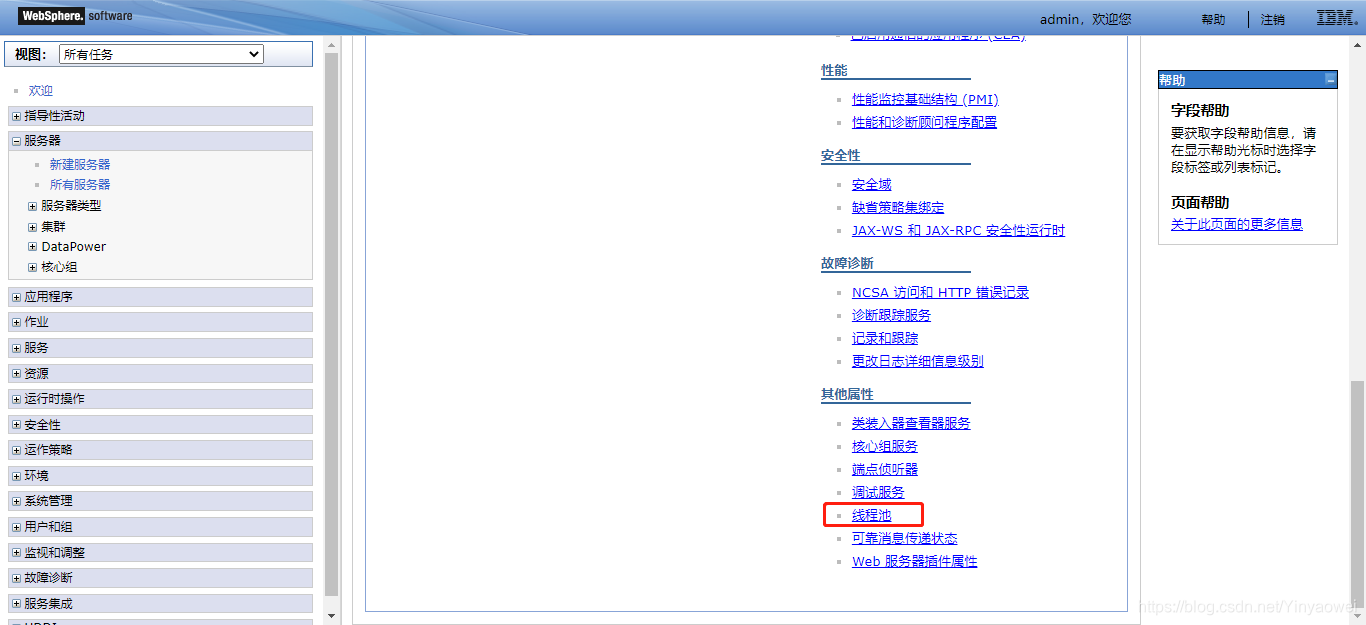Screen dimensions: 1366x625
Task: Open the 更改日志详细信息级别 link
Action: 918,361
